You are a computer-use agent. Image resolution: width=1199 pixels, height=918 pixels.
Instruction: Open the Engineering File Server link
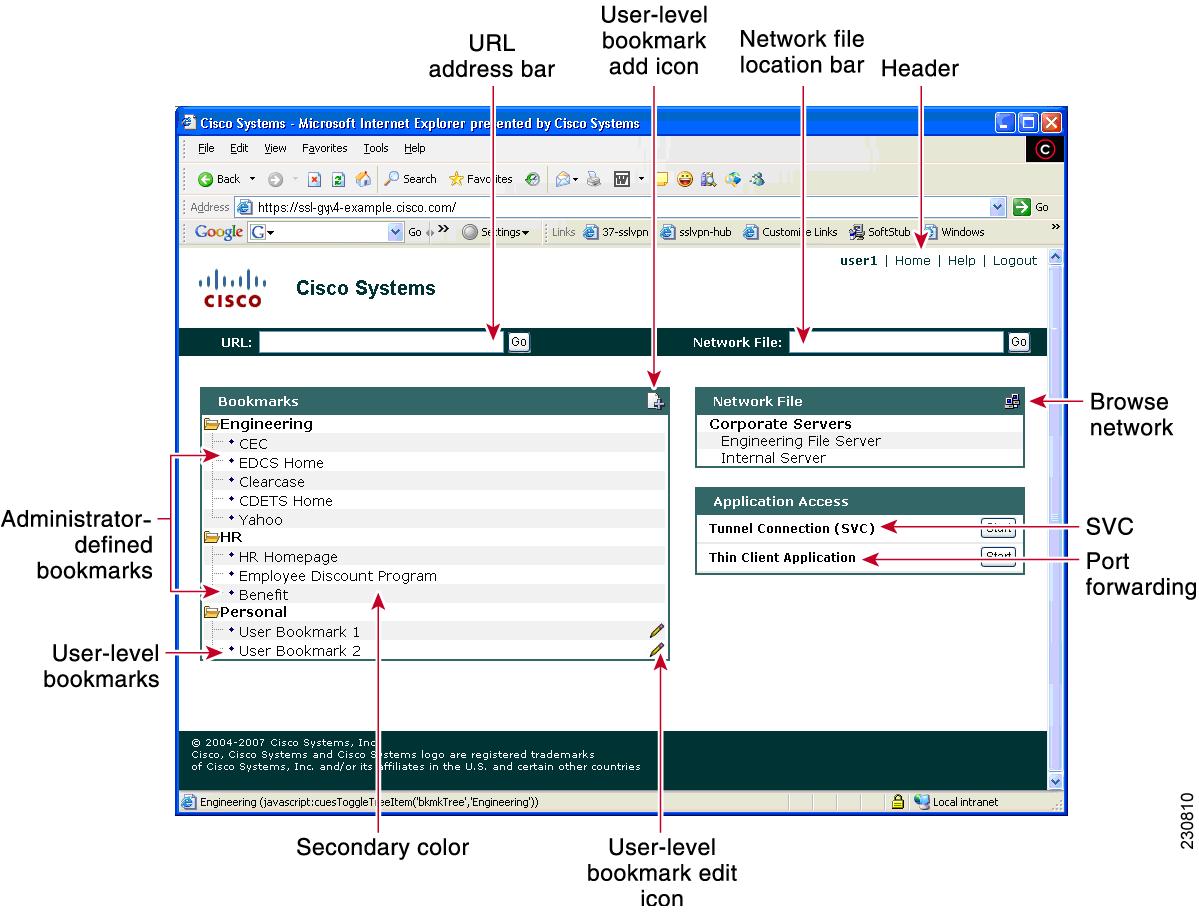801,441
